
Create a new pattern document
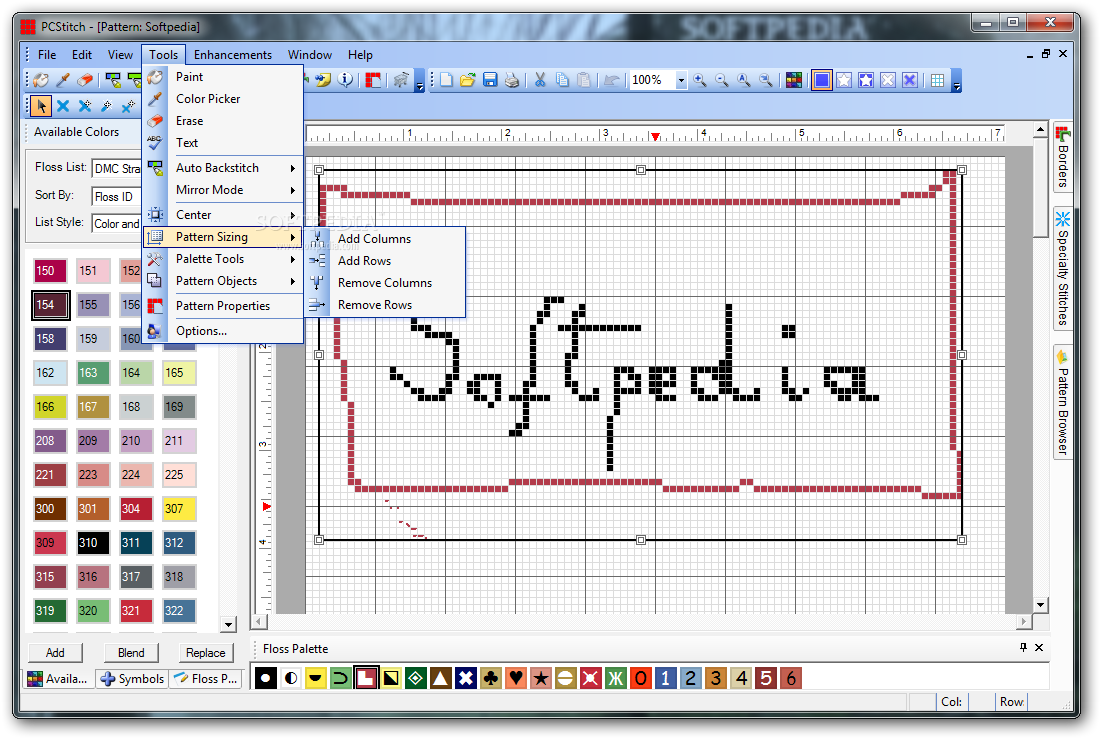[x=447, y=80]
